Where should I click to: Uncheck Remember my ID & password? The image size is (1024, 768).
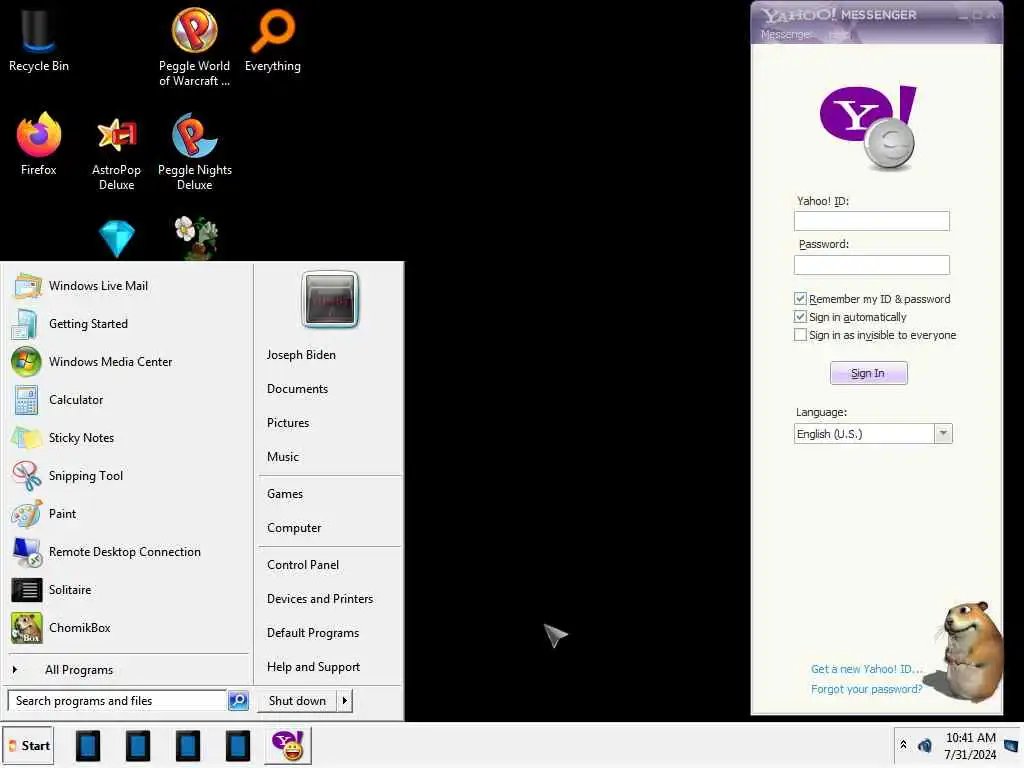pos(800,298)
